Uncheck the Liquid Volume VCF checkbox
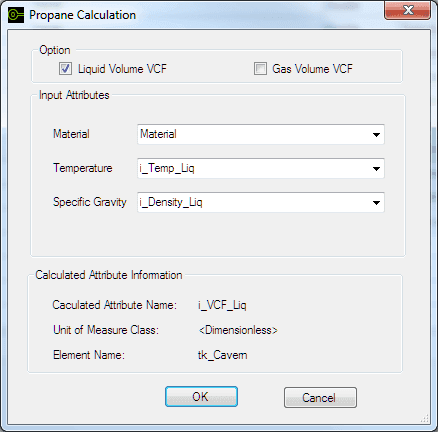438x432 pixels. click(65, 69)
